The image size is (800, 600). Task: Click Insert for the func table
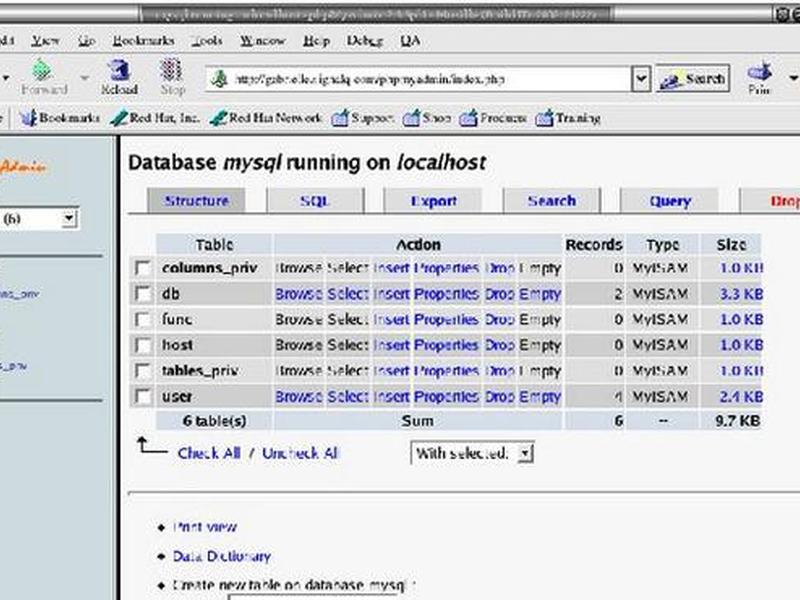(391, 319)
